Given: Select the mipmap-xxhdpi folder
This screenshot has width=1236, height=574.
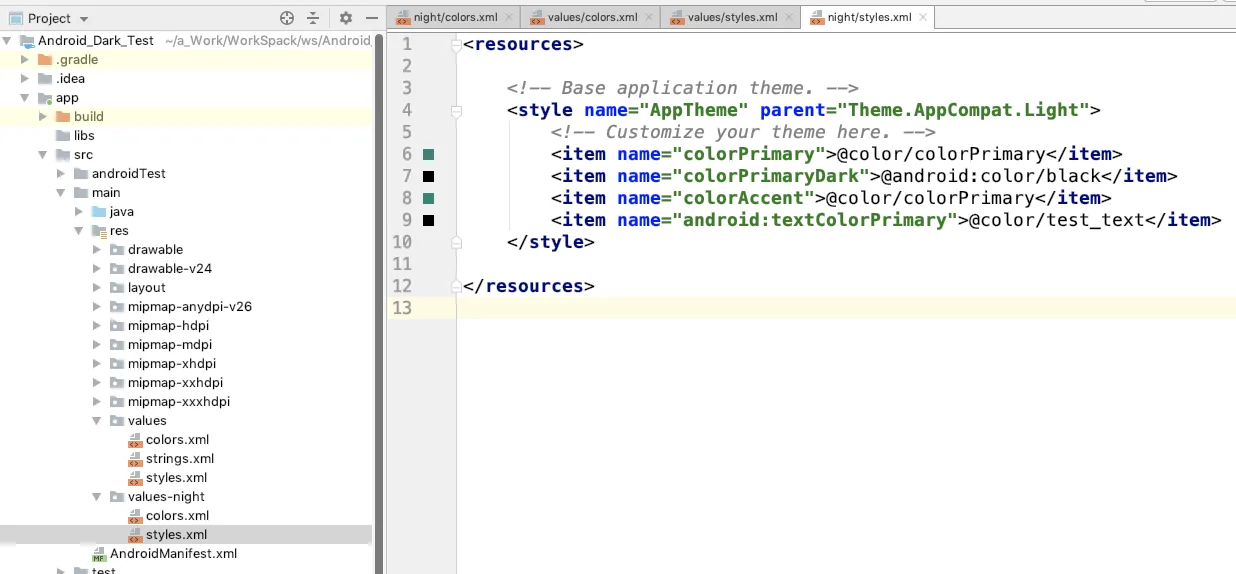Looking at the screenshot, I should coord(175,383).
